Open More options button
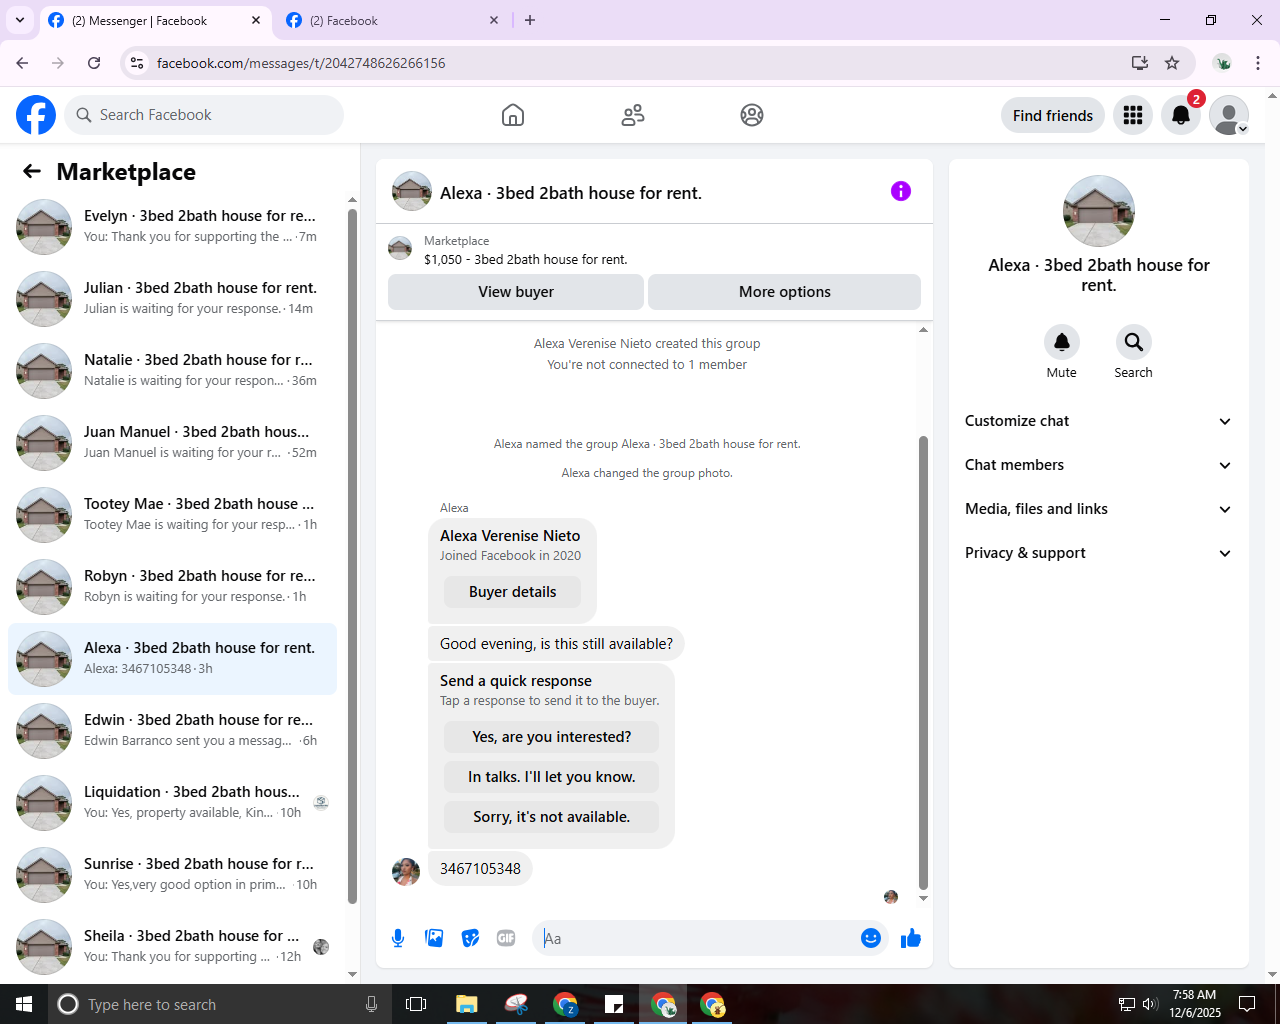The image size is (1280, 1024). (785, 292)
